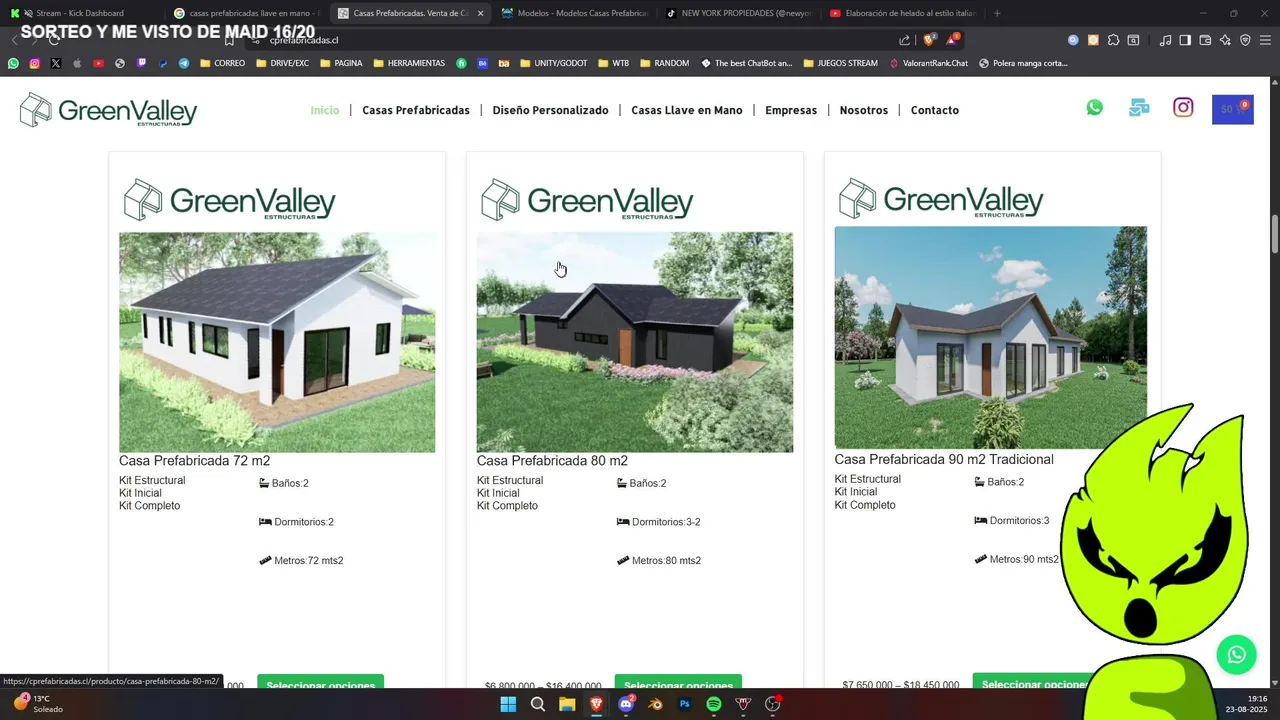The height and width of the screenshot is (720, 1280).
Task: Expand the HERRAMIENTAS bookmarks folder
Action: tap(409, 63)
